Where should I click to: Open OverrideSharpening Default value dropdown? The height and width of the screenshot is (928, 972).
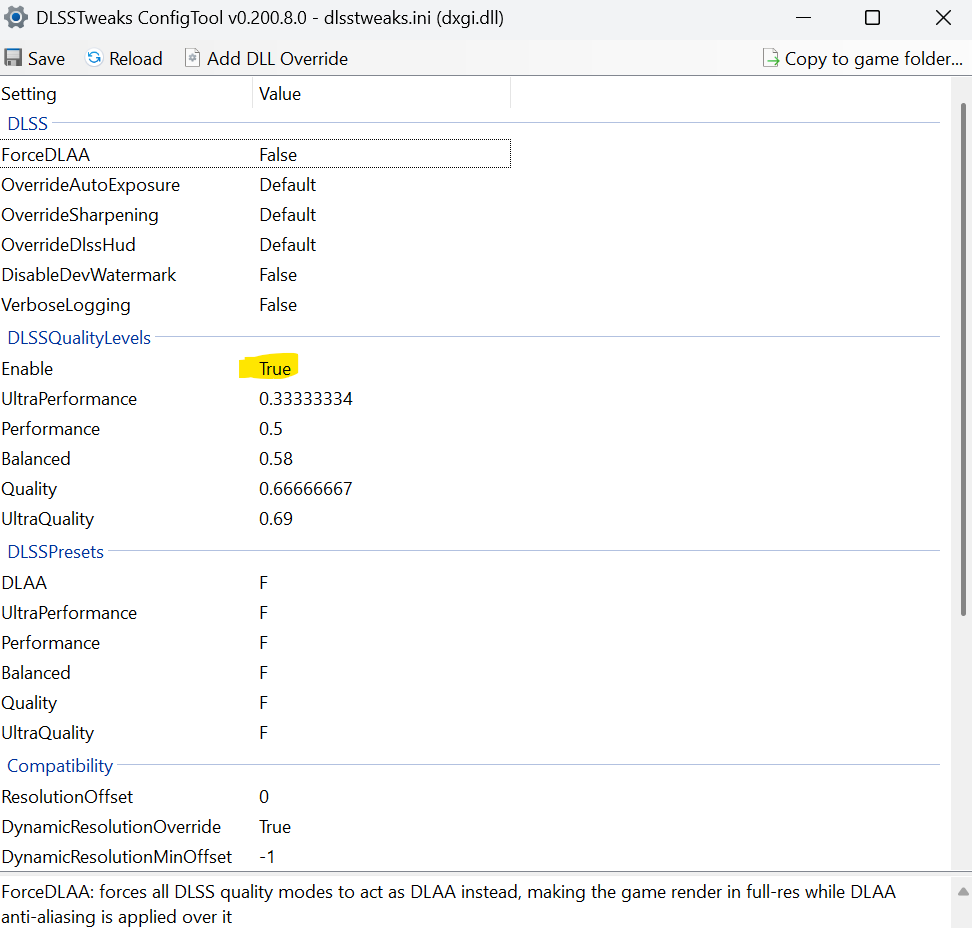click(x=287, y=215)
